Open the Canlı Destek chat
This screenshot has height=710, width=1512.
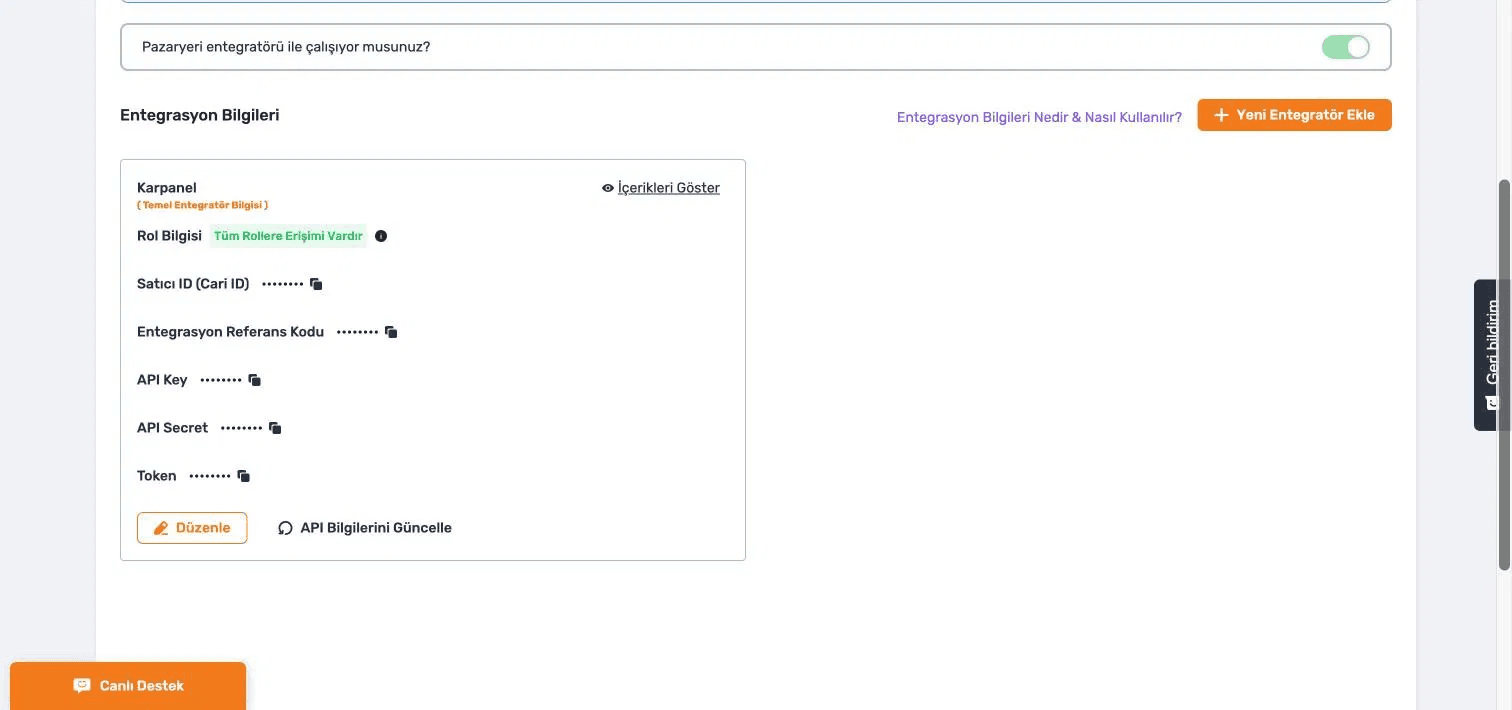[128, 686]
